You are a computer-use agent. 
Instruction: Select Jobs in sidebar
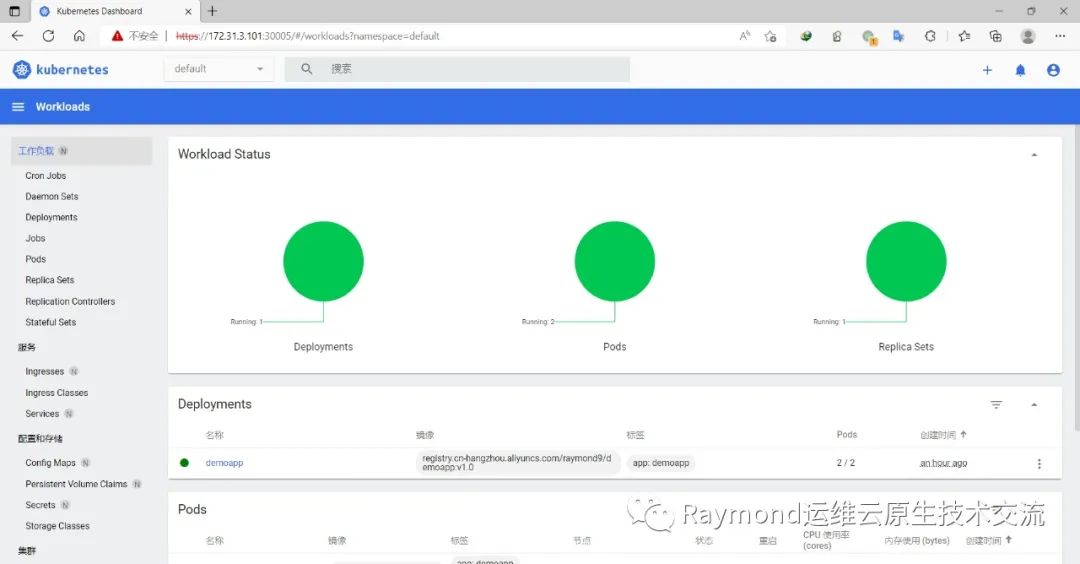pyautogui.click(x=35, y=238)
